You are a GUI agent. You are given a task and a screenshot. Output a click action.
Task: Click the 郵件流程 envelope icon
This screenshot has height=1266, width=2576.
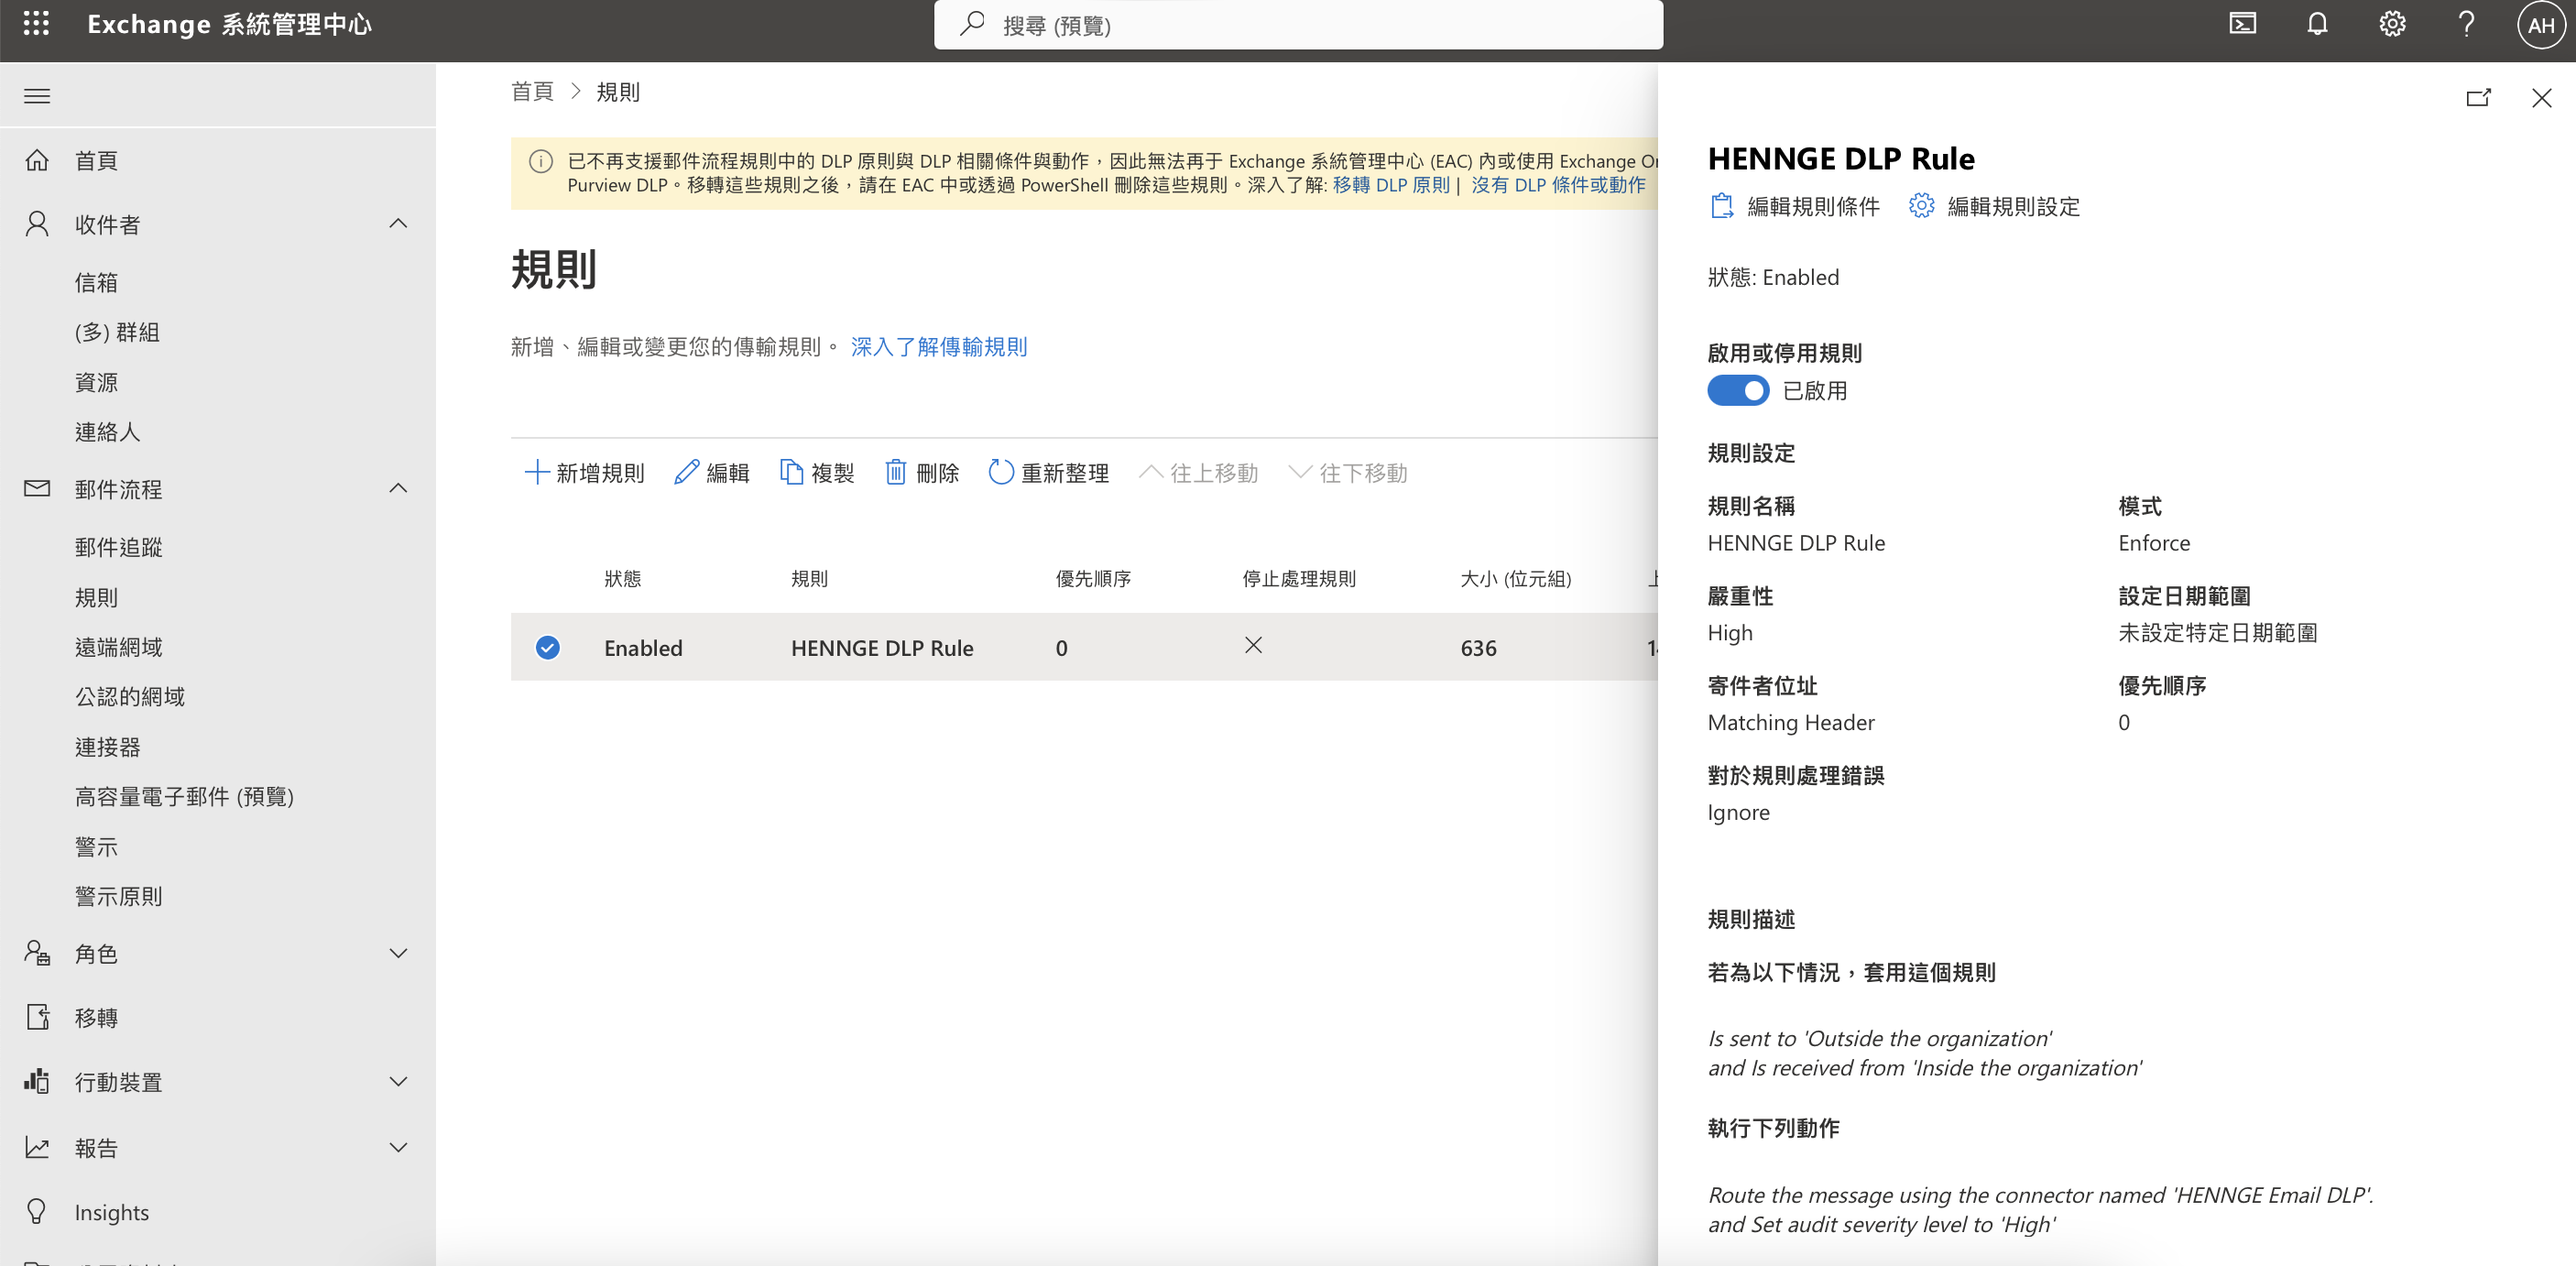coord(37,489)
